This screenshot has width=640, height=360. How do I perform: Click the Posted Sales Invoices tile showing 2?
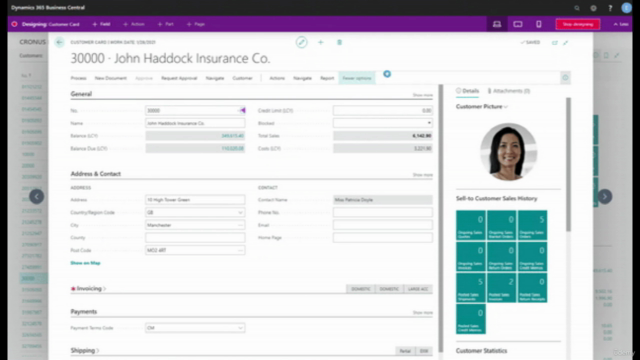pyautogui.click(x=502, y=288)
